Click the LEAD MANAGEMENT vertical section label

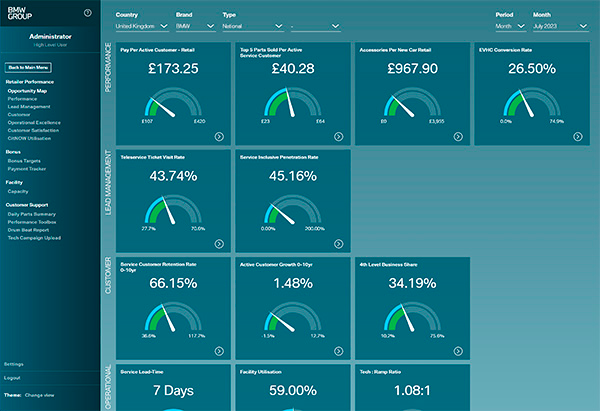(108, 183)
